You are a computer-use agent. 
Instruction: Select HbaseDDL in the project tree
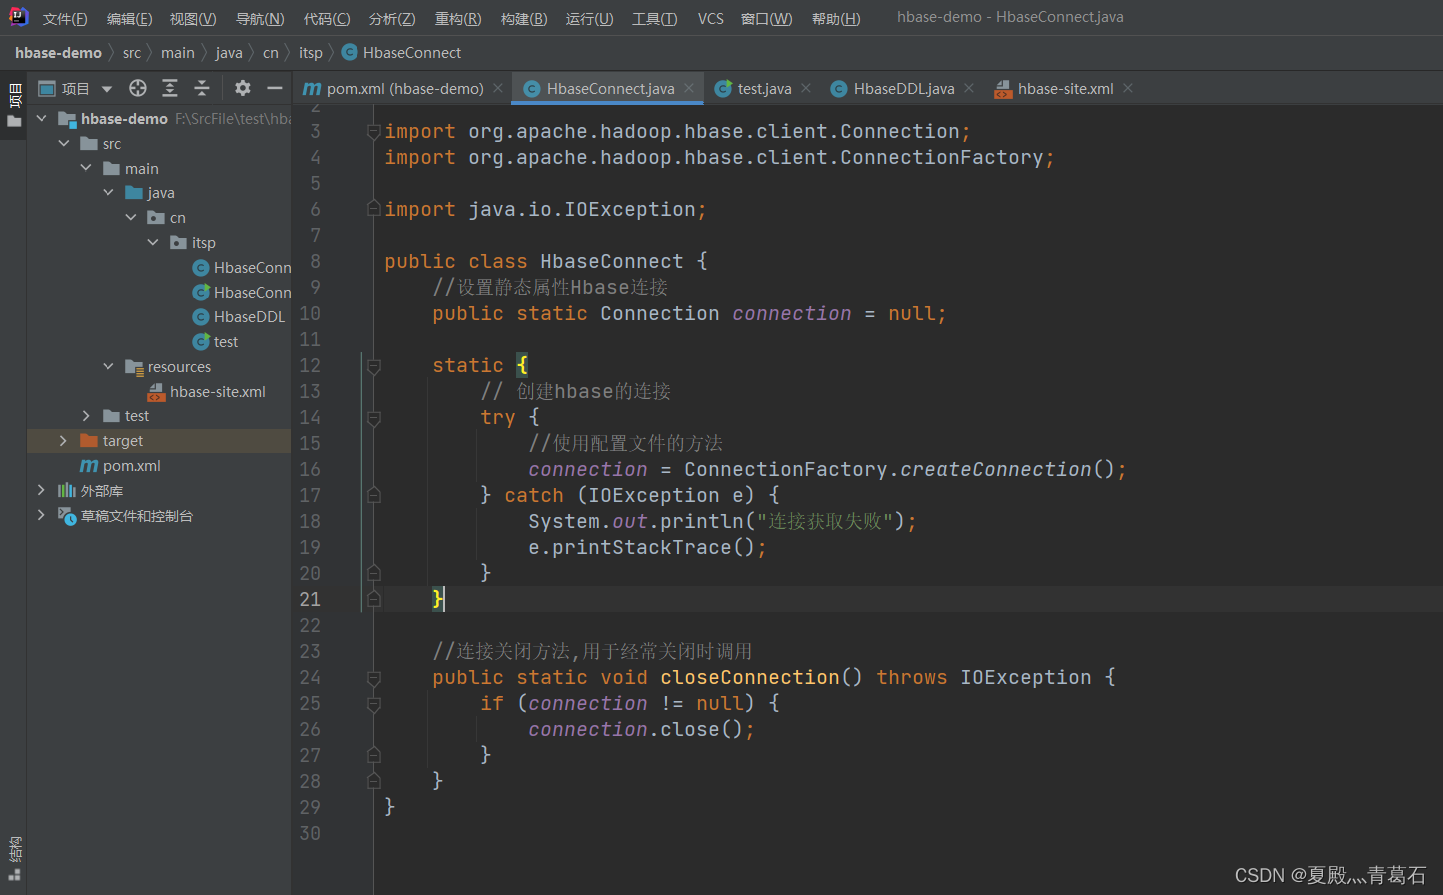tap(249, 317)
